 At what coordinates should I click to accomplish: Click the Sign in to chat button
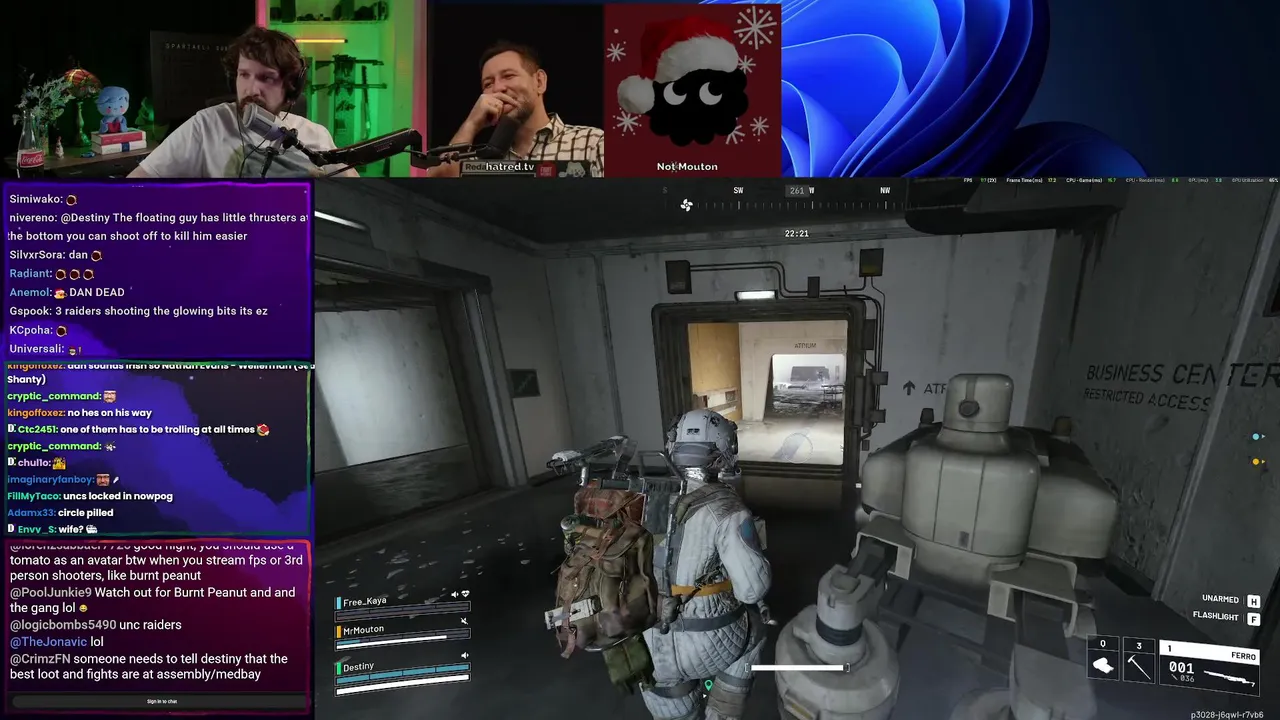[162, 701]
